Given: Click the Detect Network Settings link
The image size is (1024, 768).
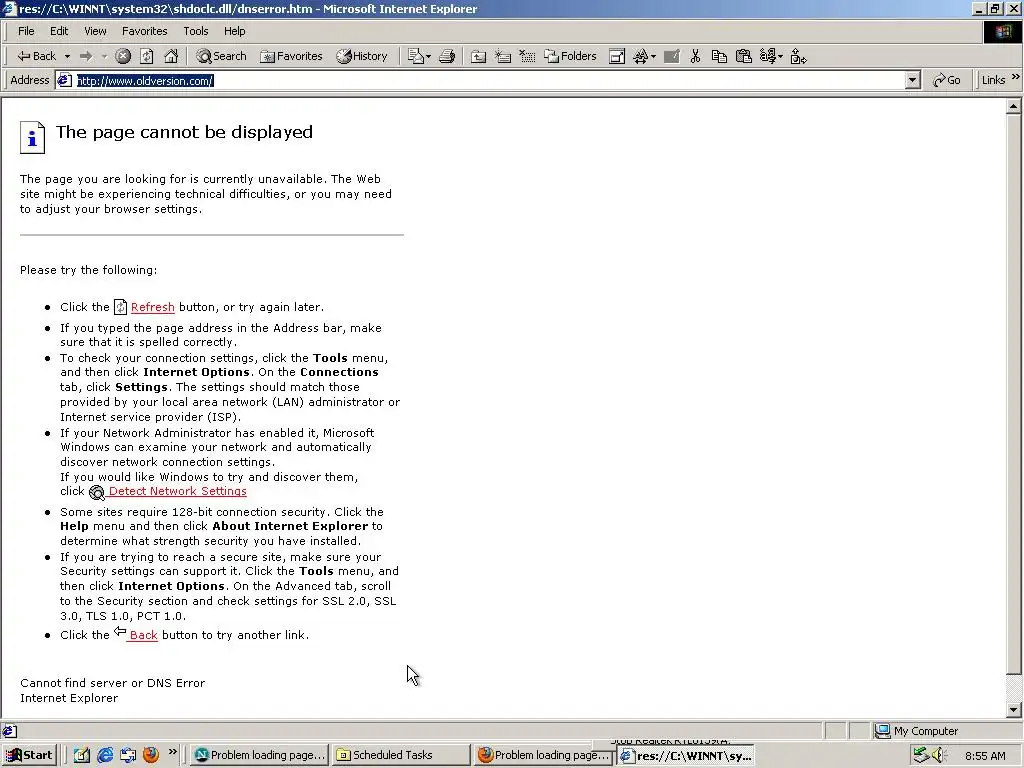Looking at the screenshot, I should [x=177, y=491].
